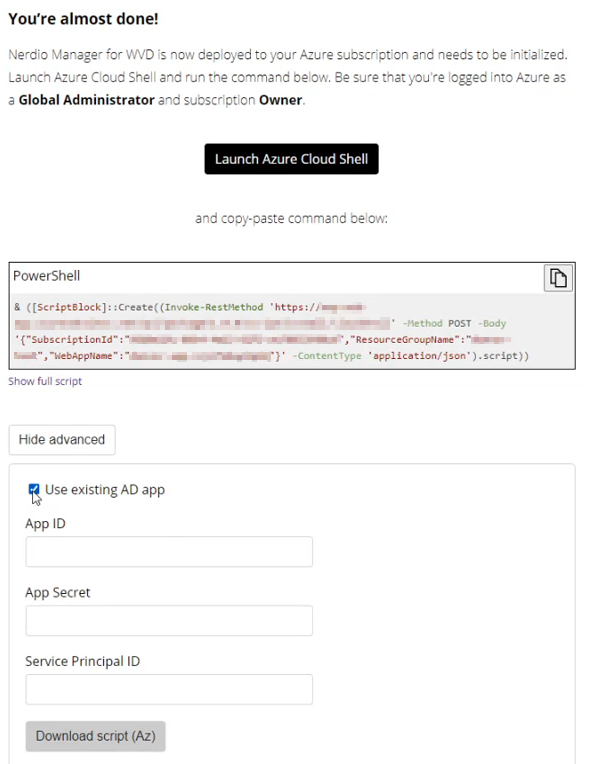
Task: Download script (Az)
Action: [96, 736]
